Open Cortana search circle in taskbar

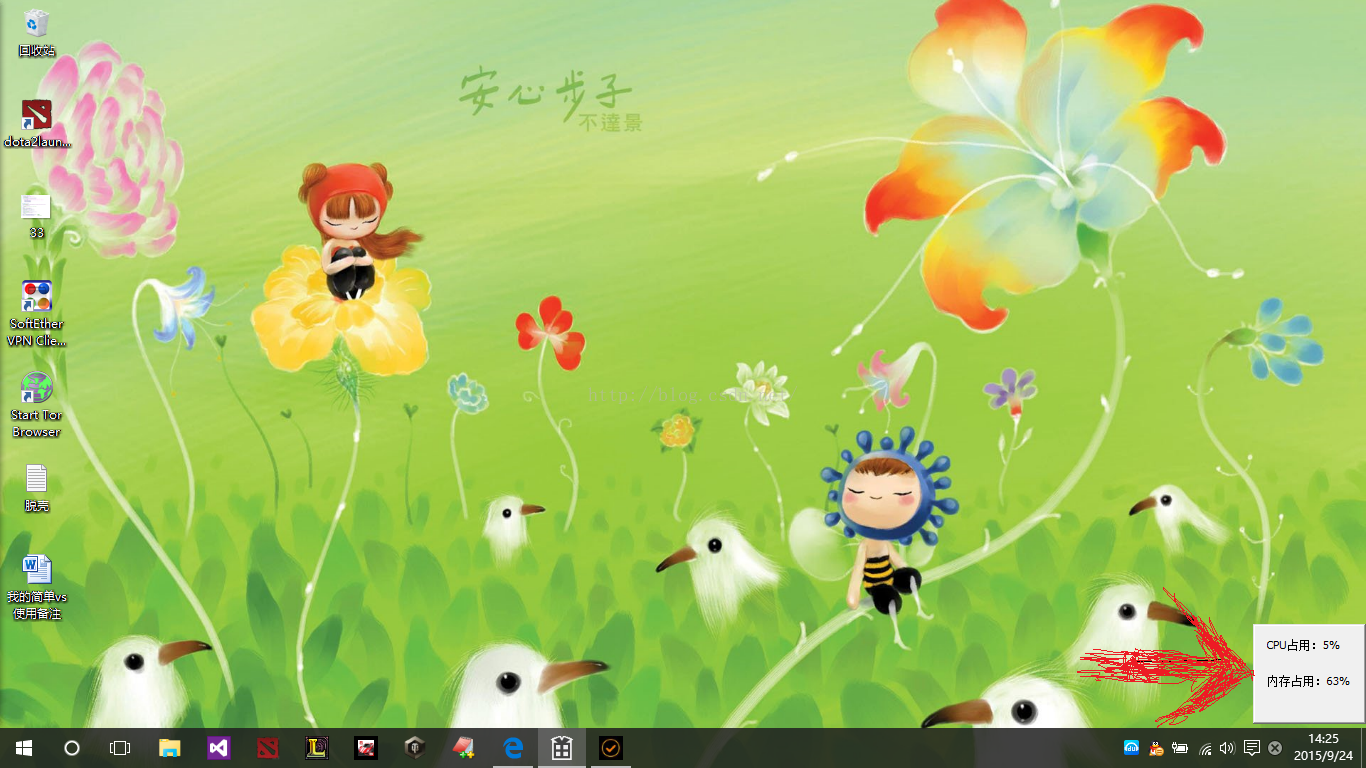(x=72, y=748)
